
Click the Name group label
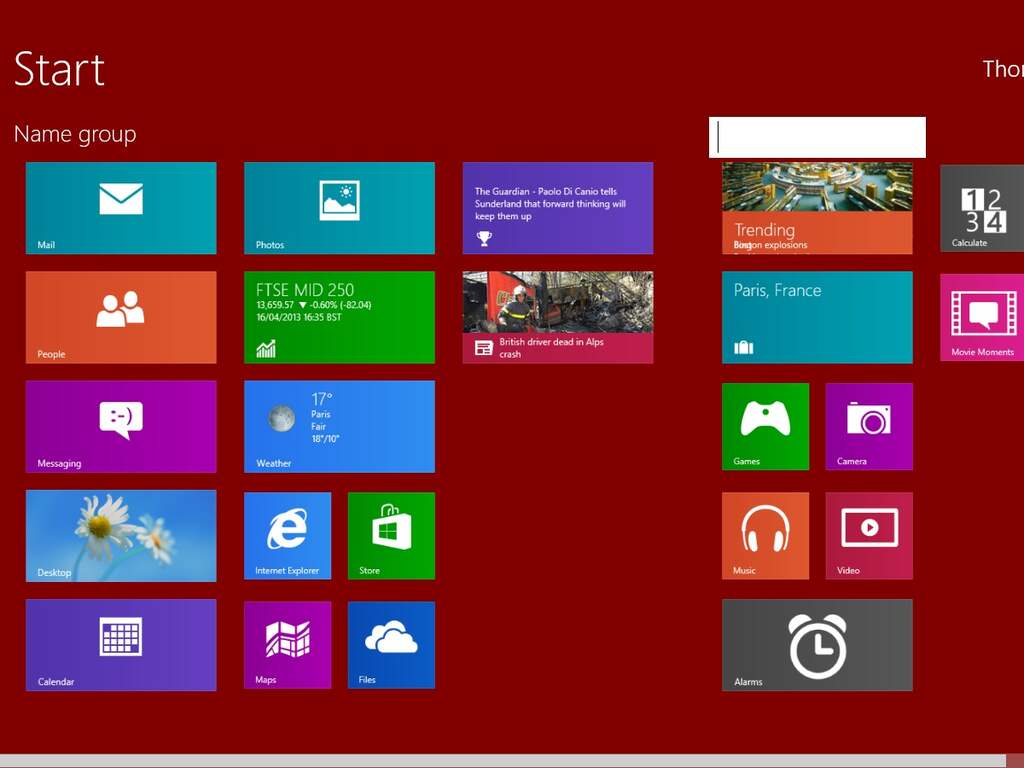75,134
